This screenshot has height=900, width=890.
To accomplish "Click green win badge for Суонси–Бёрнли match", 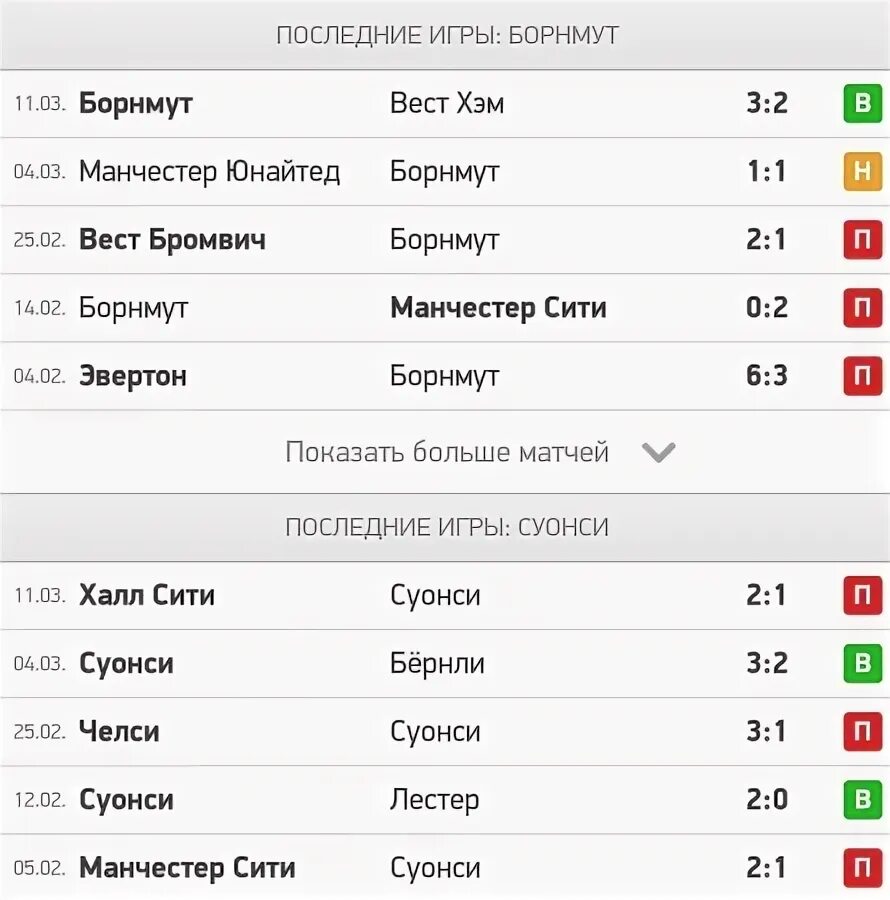I will [862, 663].
